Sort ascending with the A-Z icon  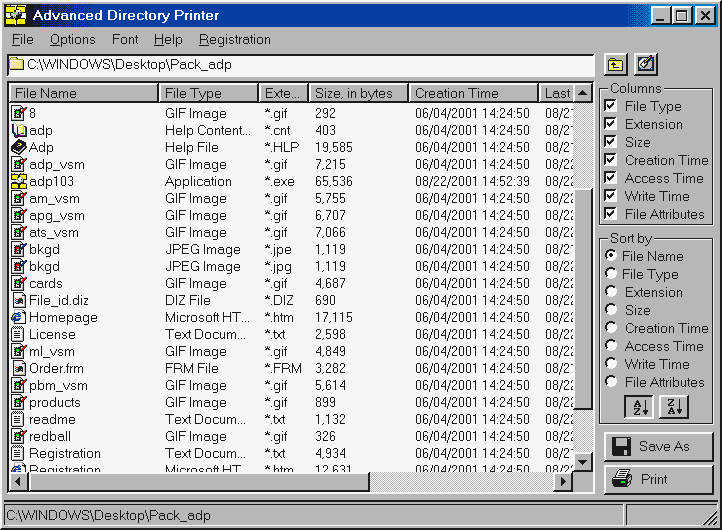coord(637,407)
